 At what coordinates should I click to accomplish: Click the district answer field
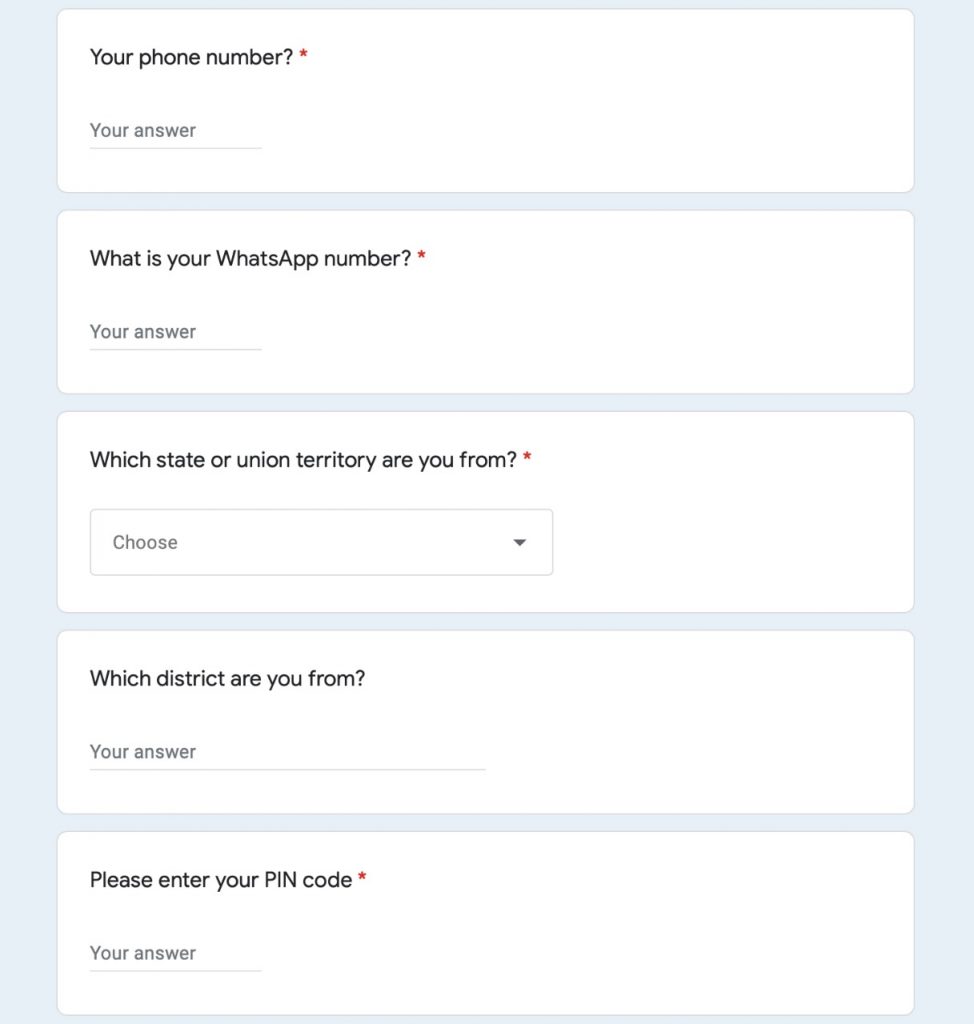click(287, 752)
